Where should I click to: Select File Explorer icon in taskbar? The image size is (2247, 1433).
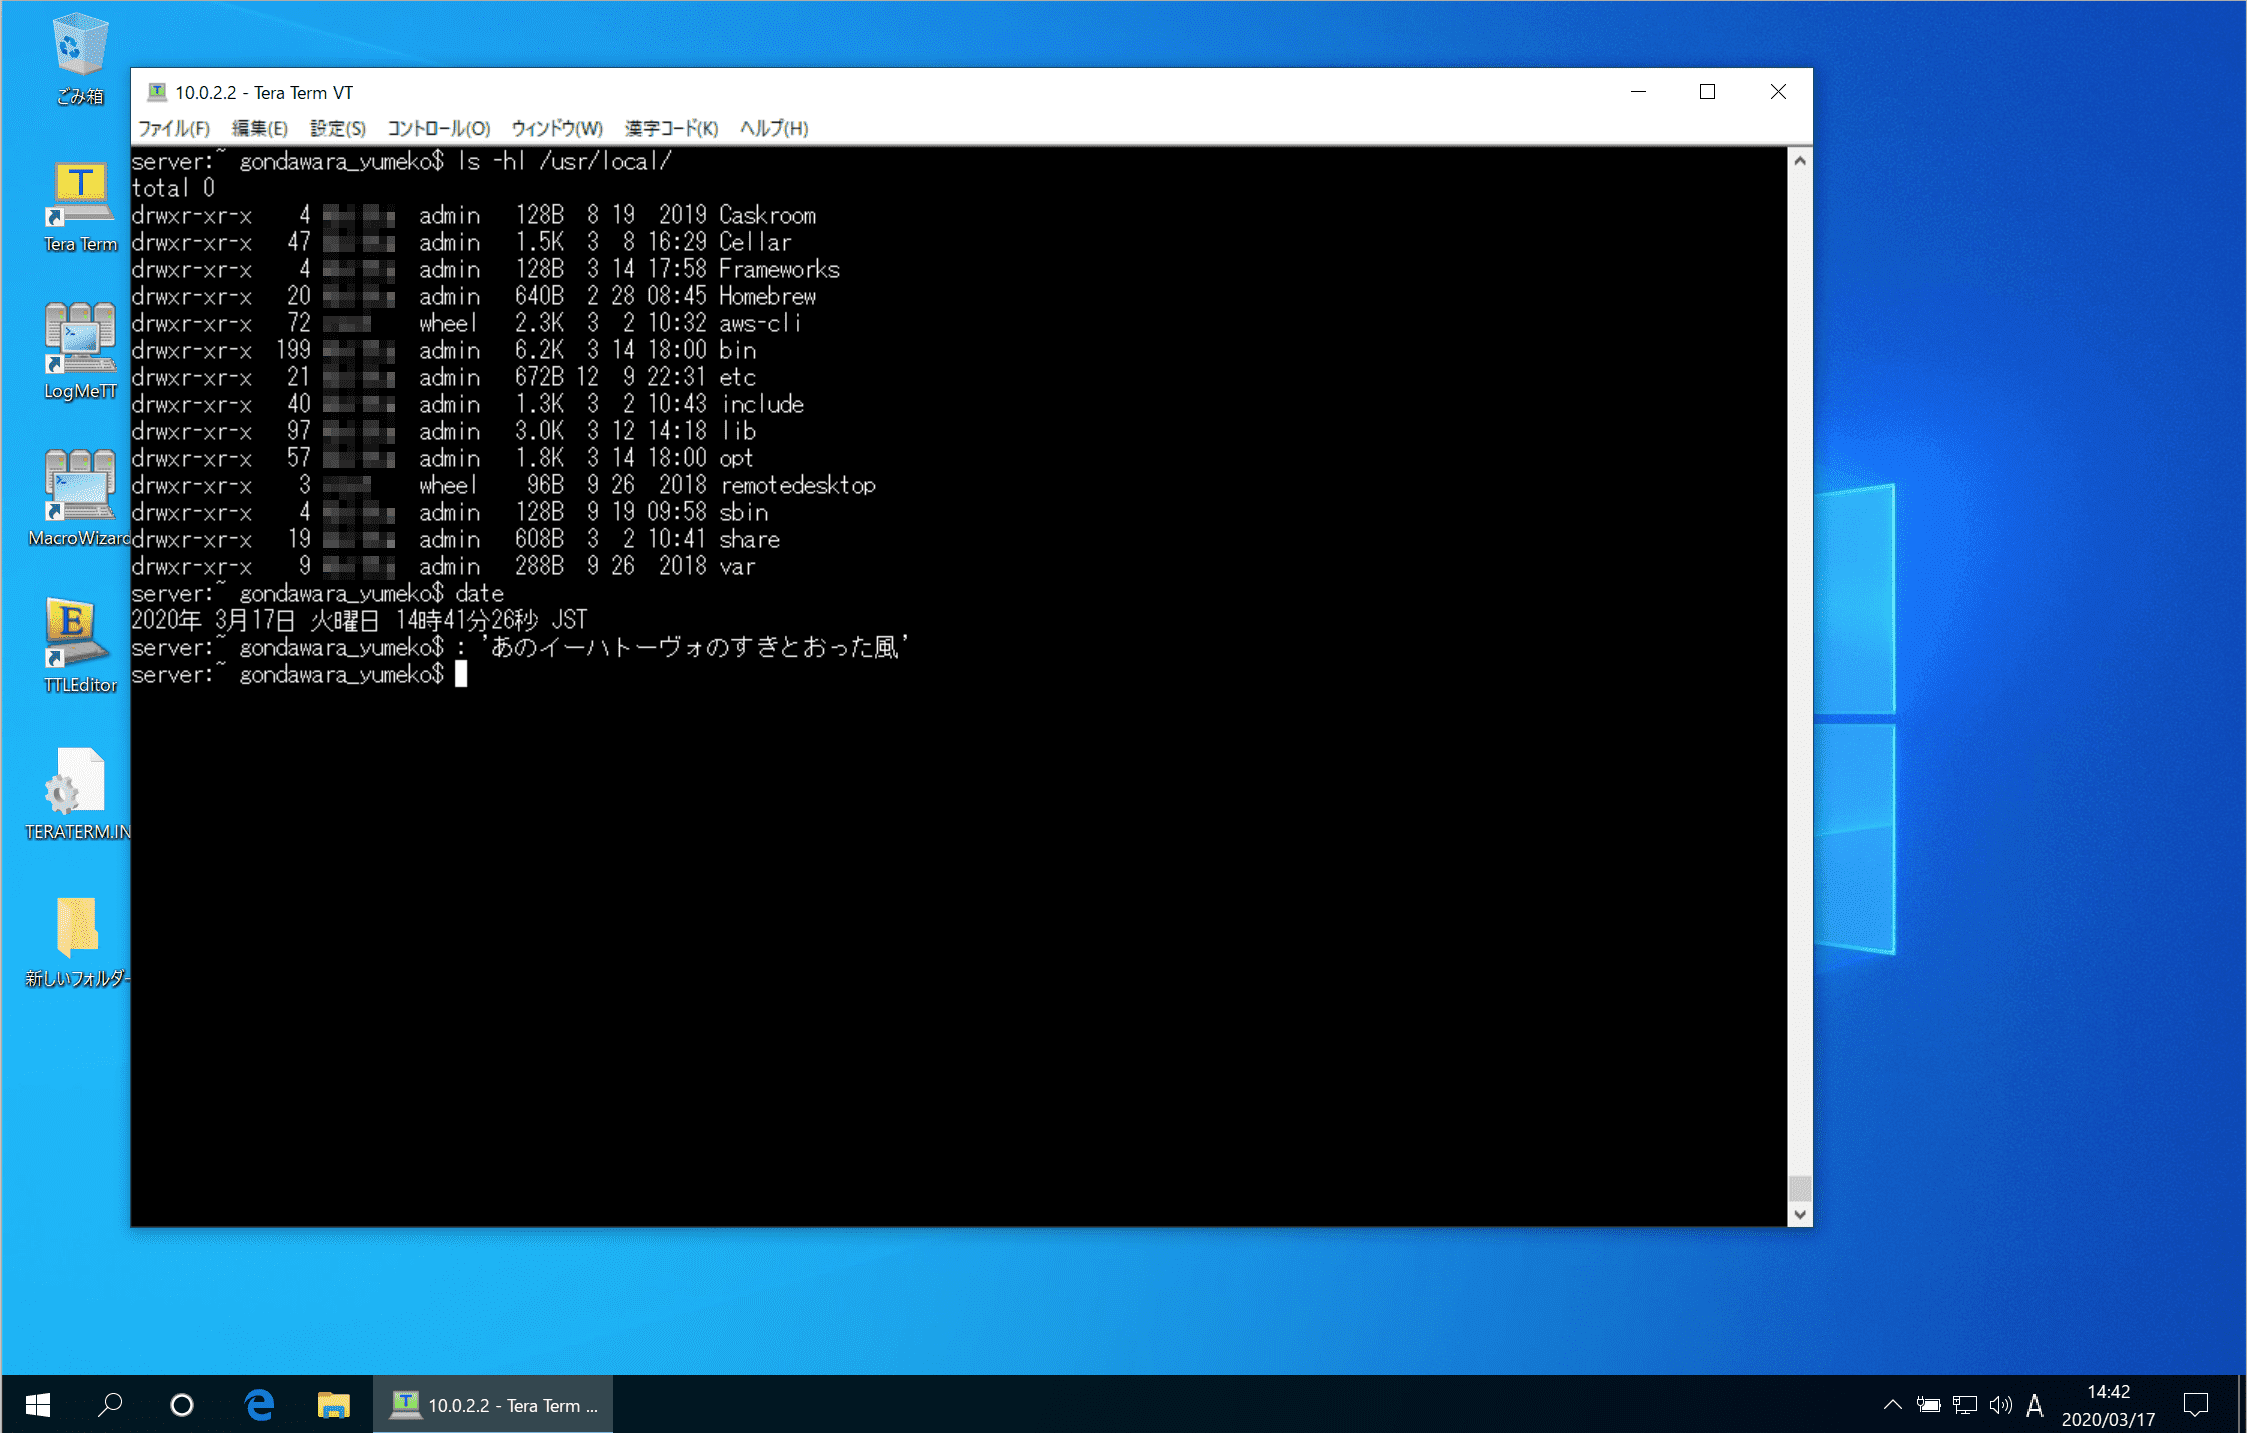332,1405
